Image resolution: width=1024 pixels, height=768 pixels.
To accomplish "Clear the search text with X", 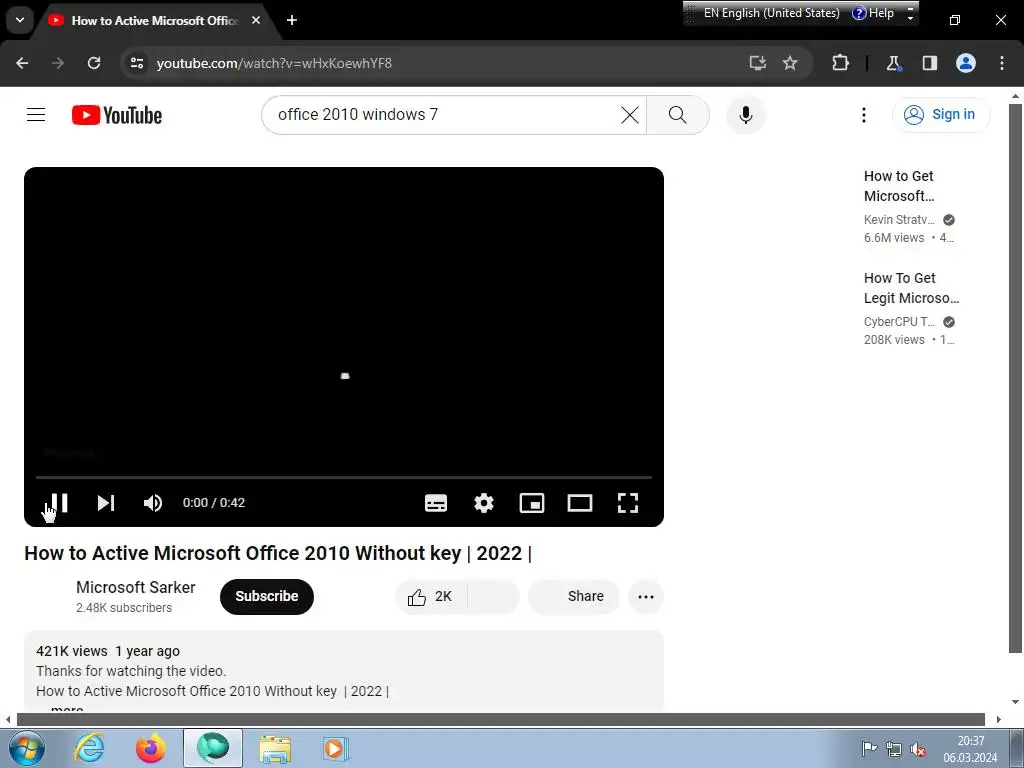I will click(x=630, y=115).
